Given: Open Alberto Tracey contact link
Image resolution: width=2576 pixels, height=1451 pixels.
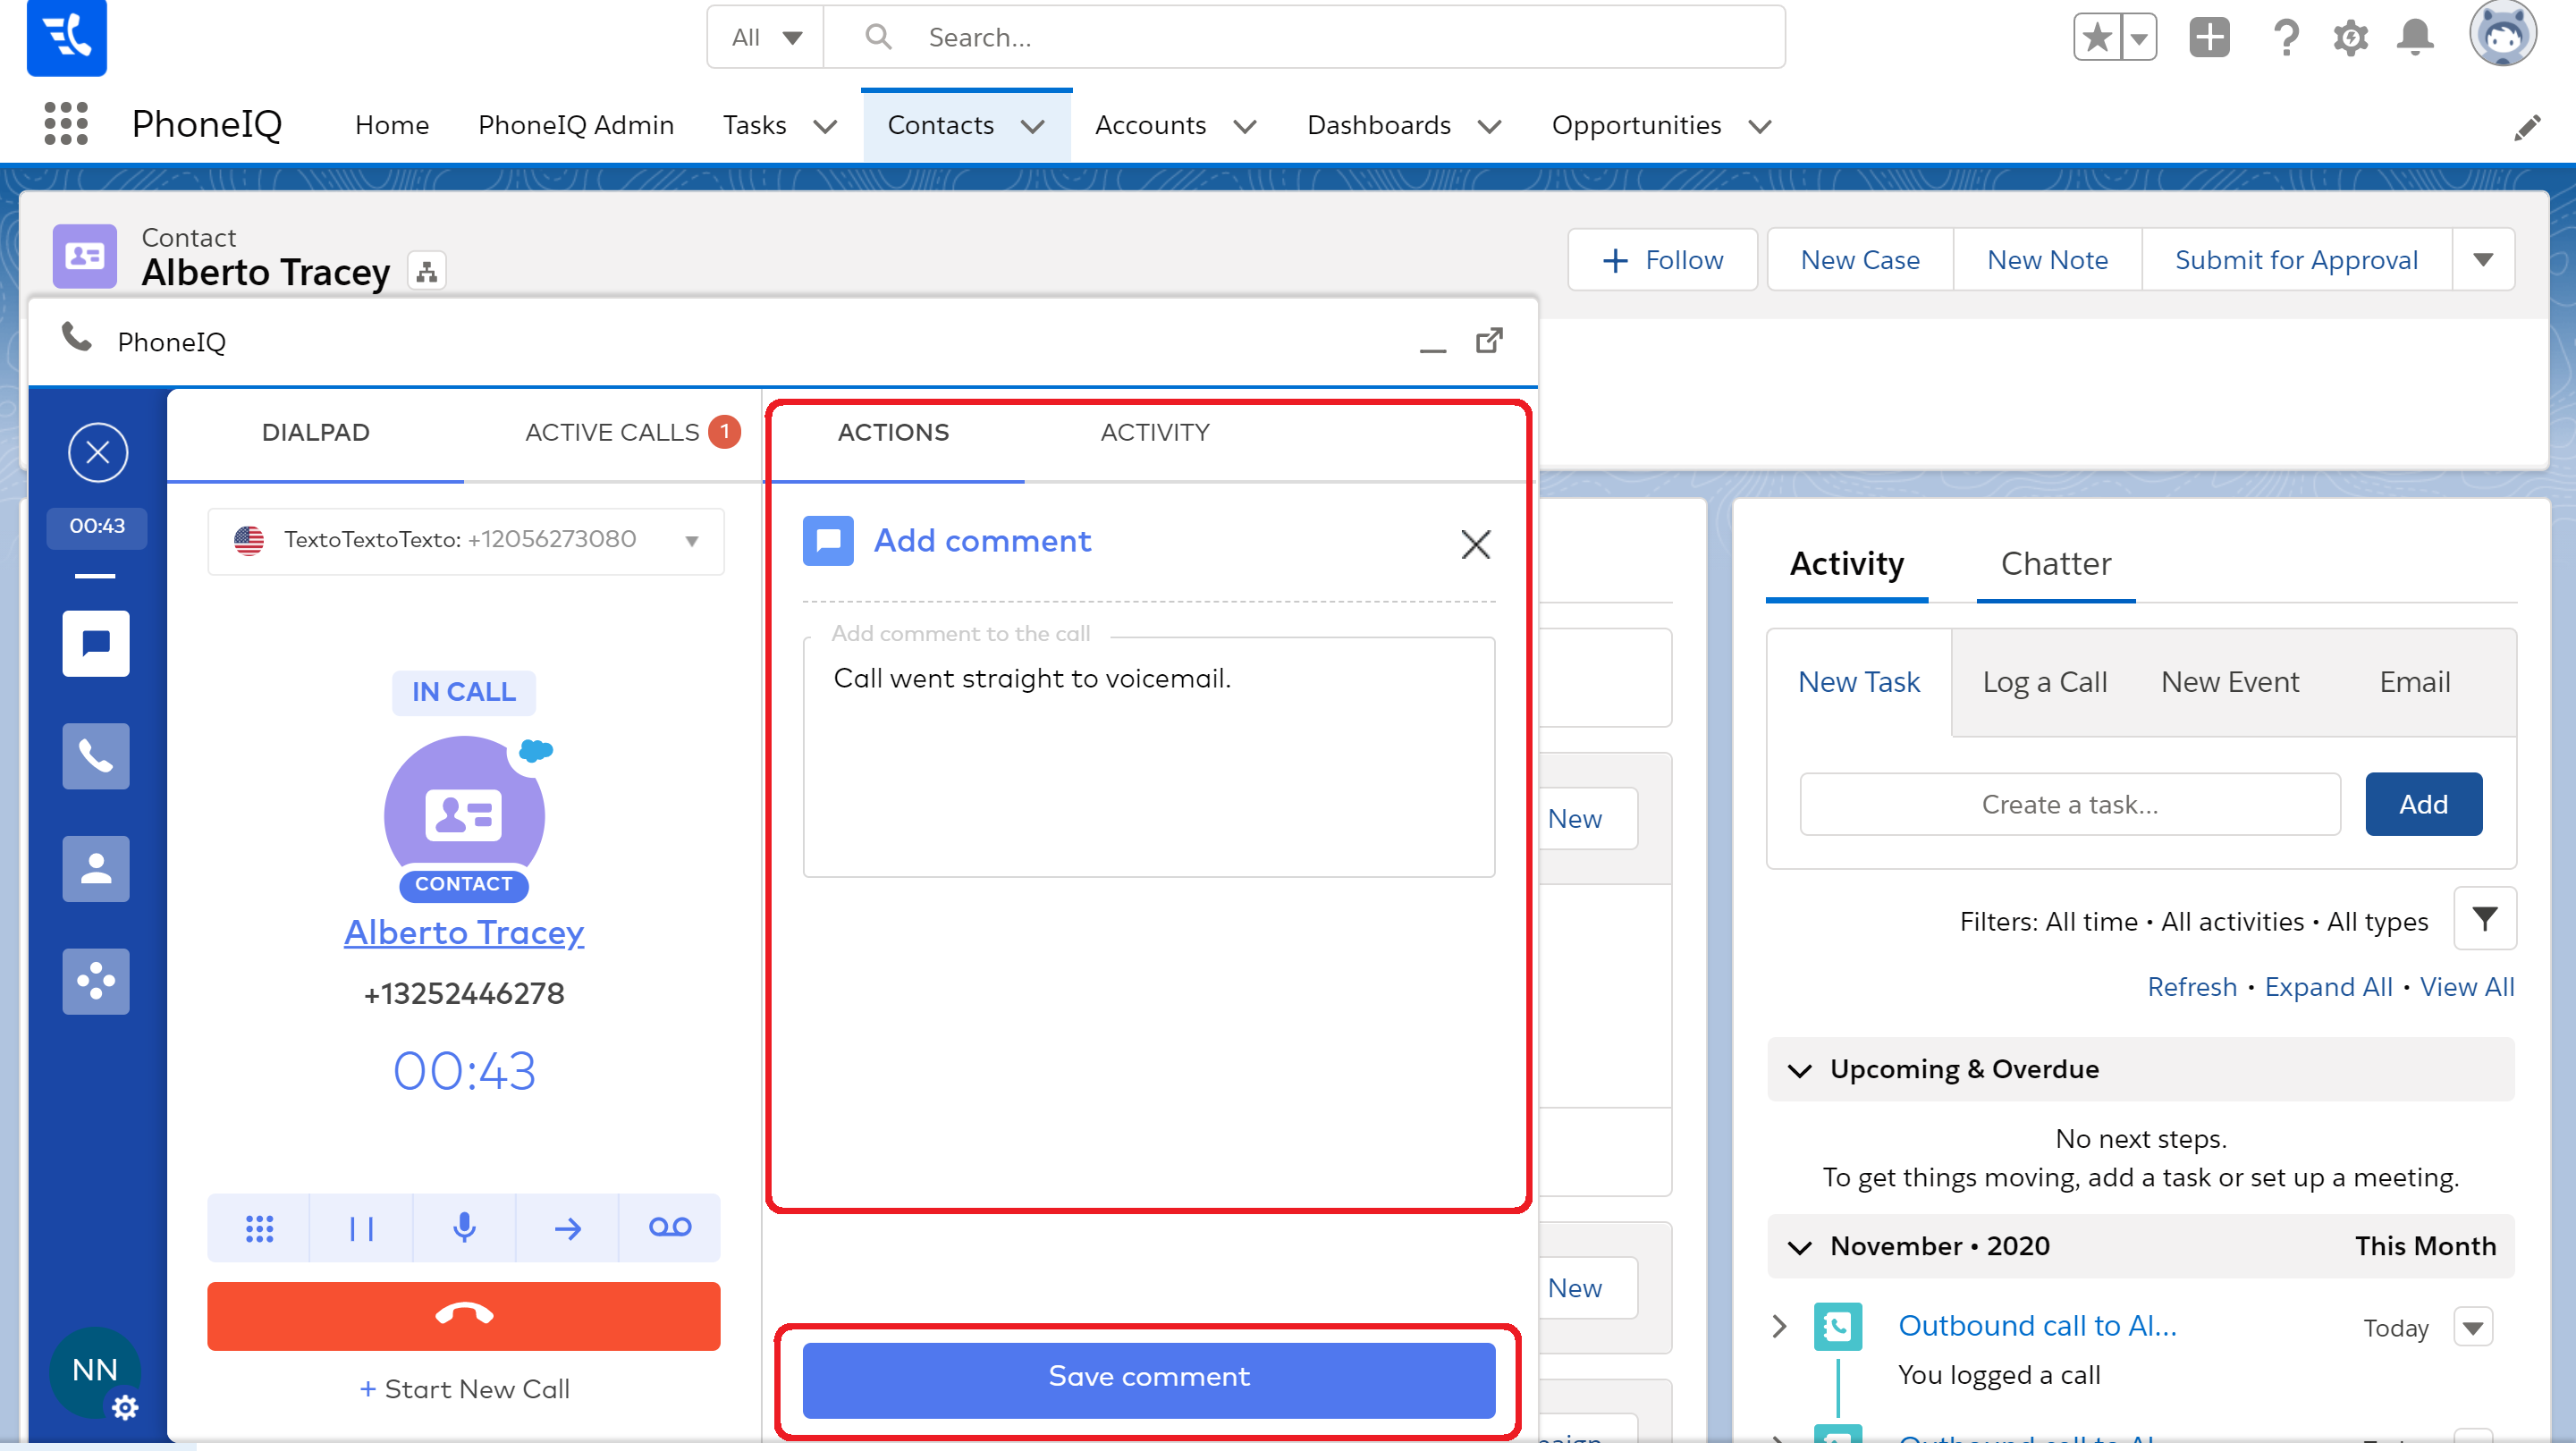Looking at the screenshot, I should [x=464, y=933].
